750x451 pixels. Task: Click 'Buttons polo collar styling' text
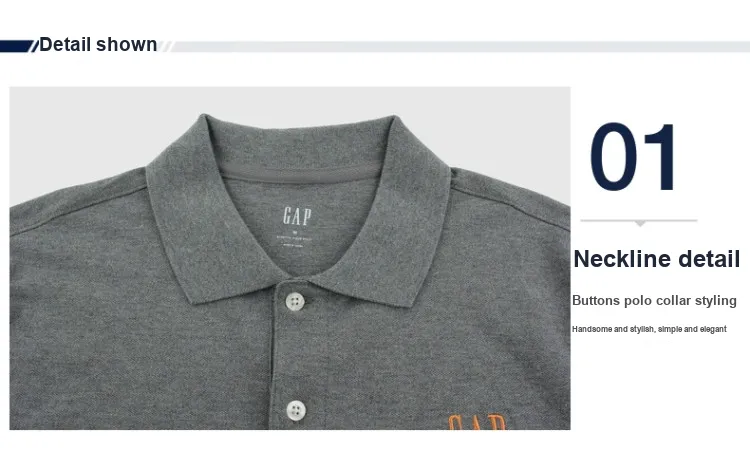point(654,301)
